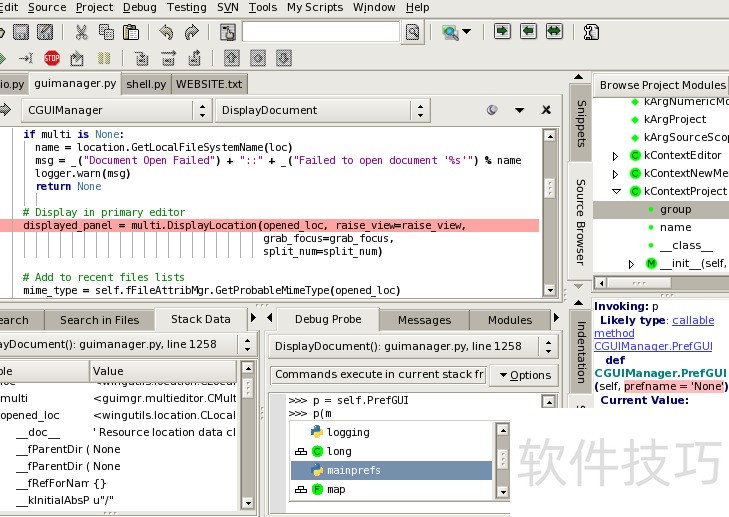Click the Paste clipboard icon

pyautogui.click(x=129, y=32)
